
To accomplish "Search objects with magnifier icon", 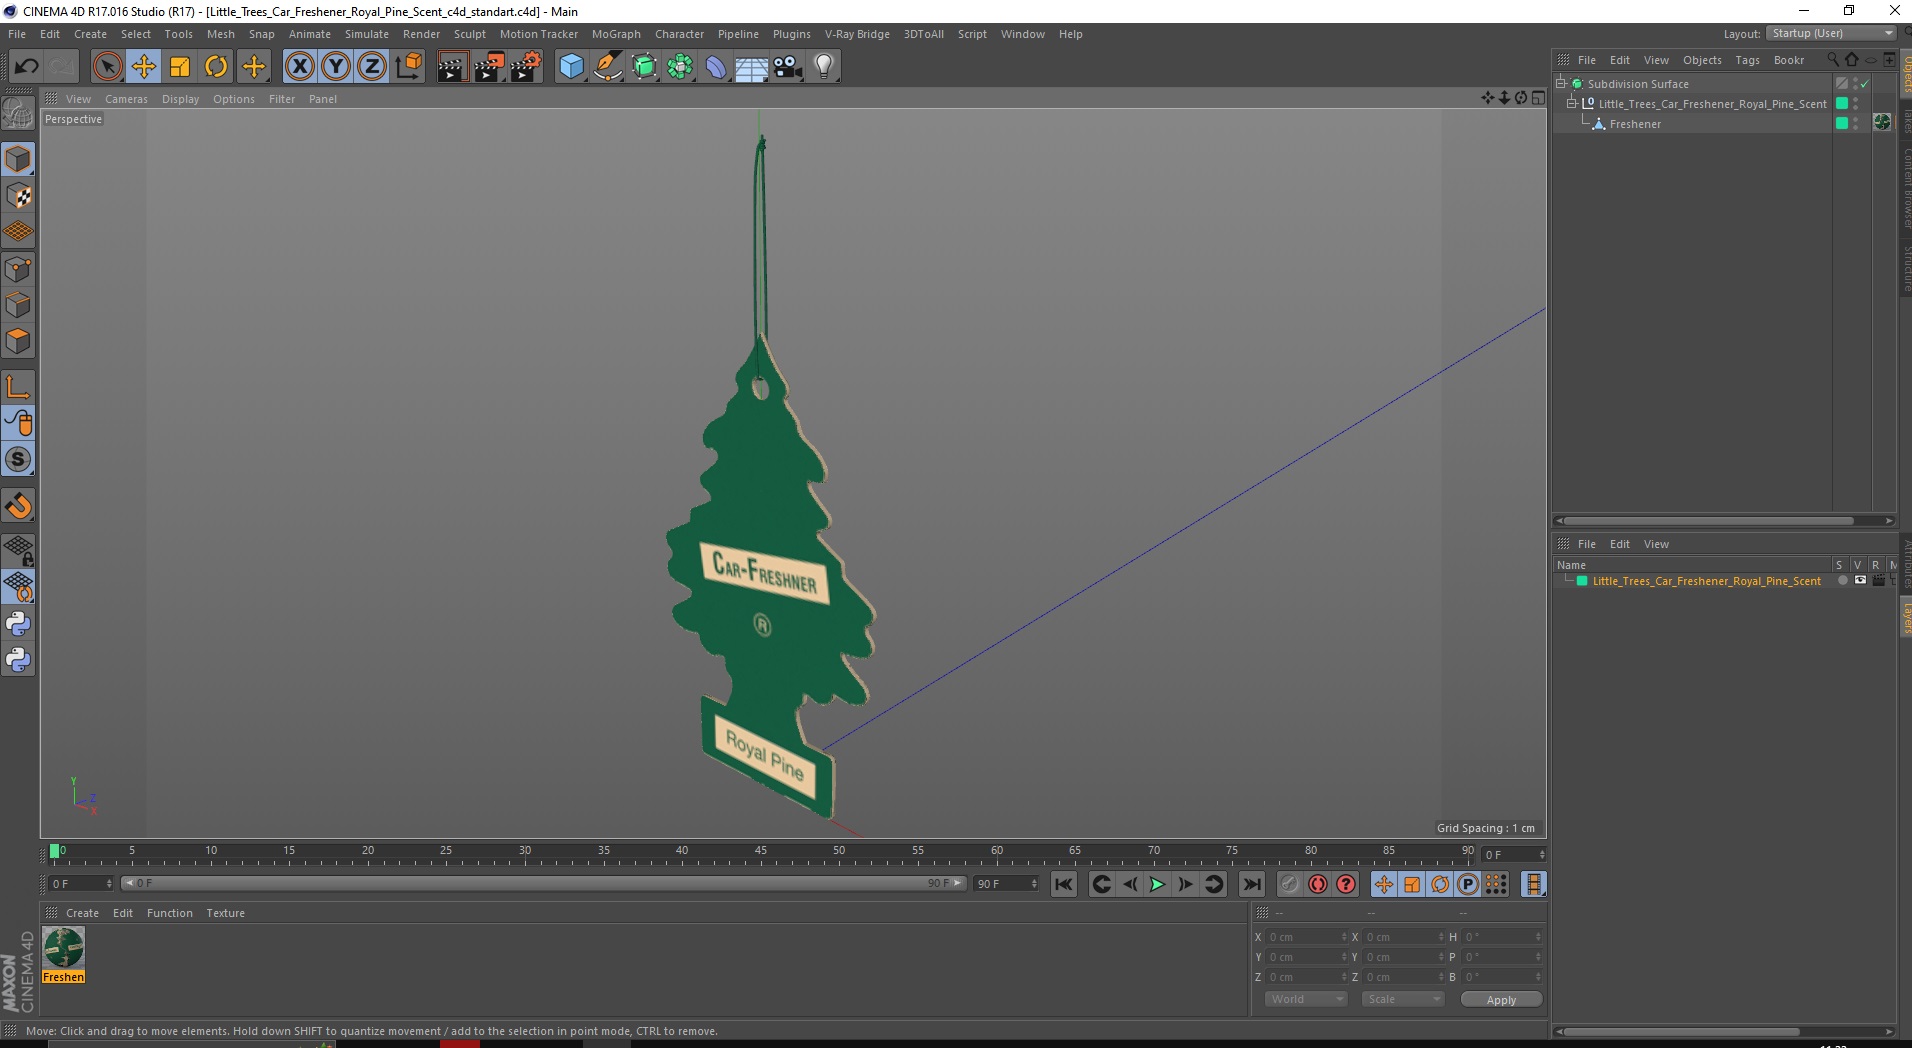I will pyautogui.click(x=1833, y=60).
